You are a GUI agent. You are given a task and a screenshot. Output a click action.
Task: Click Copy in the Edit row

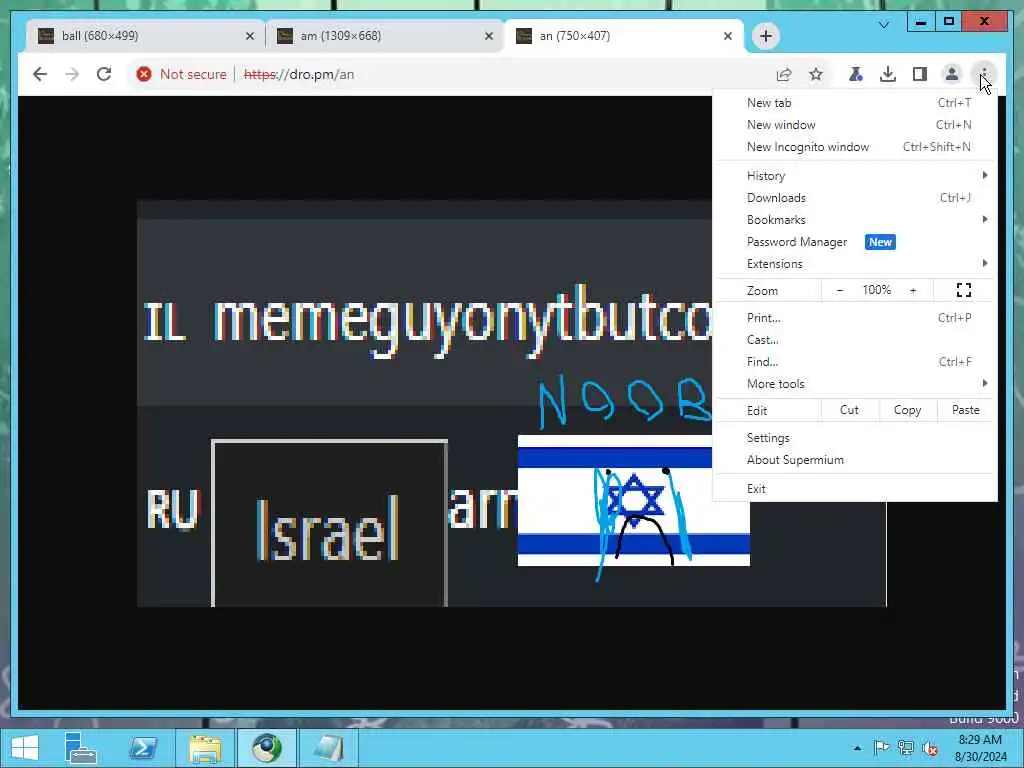click(x=907, y=410)
